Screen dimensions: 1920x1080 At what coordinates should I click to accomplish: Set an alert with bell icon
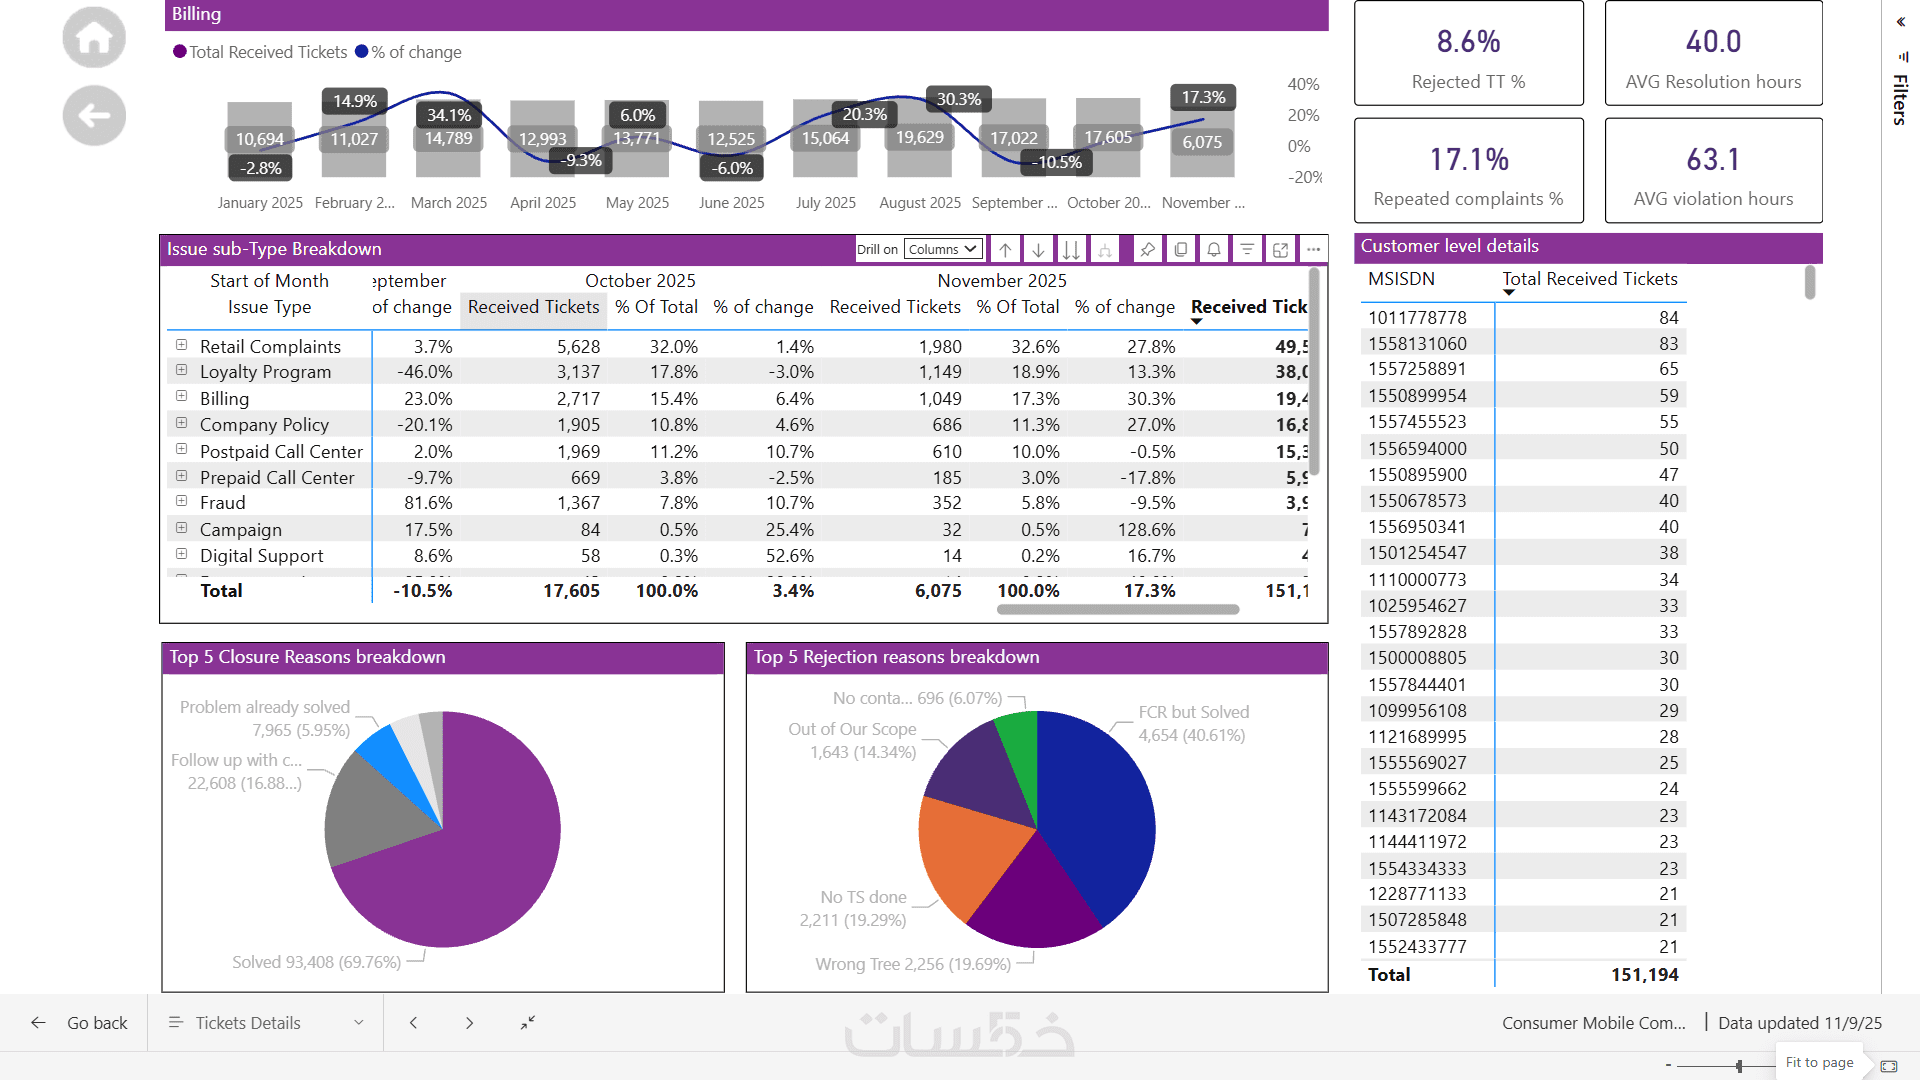[x=1214, y=249]
